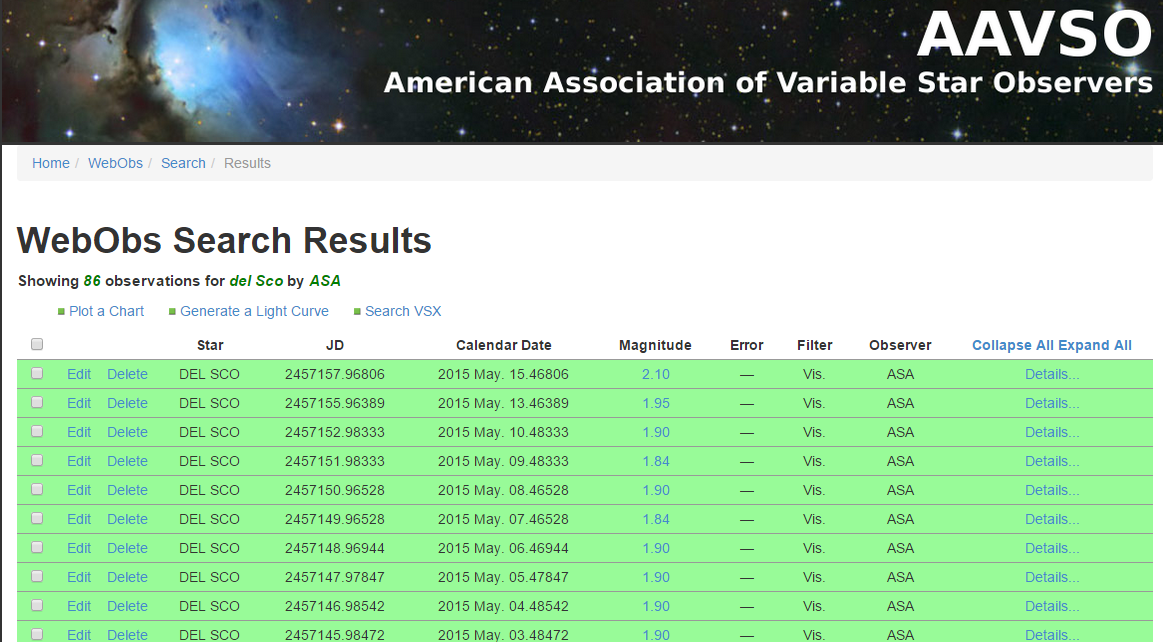Check the row dated 2015 May. 09.48333
The height and width of the screenshot is (642, 1163).
coord(37,460)
